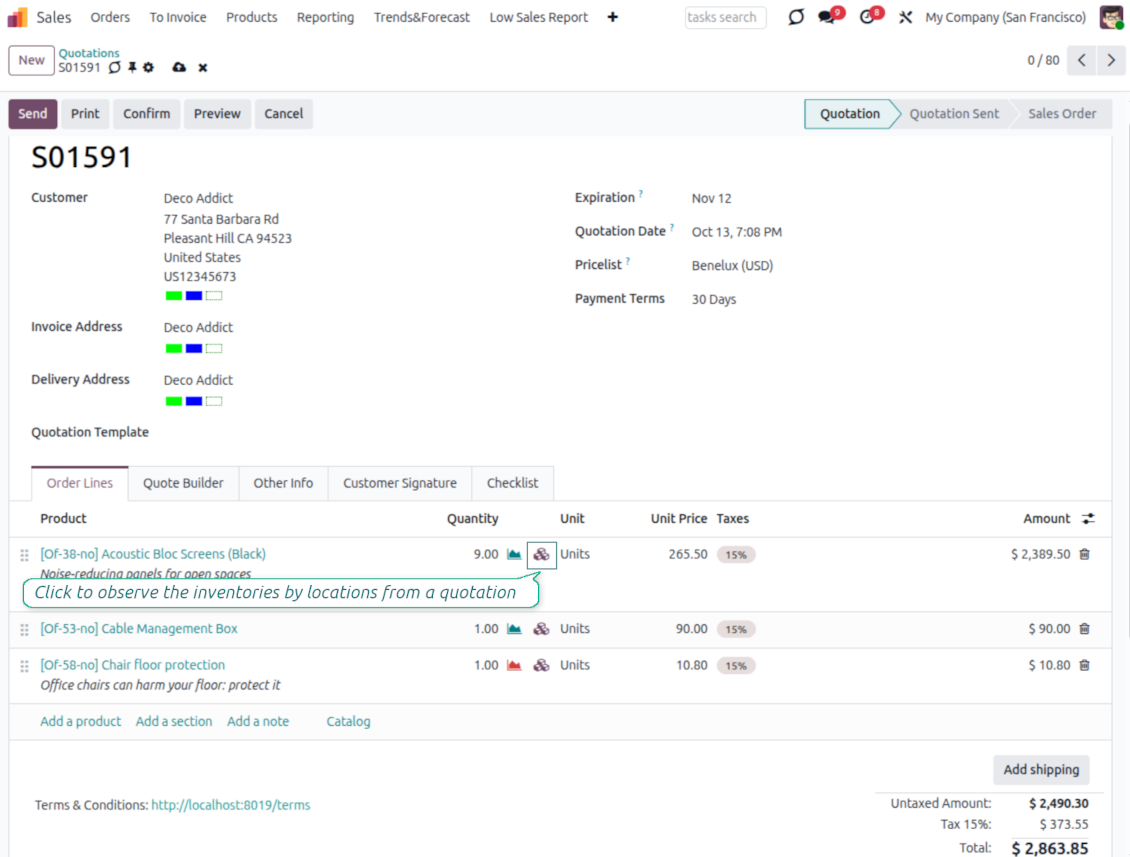Pin the quotation with the pin icon
This screenshot has height=857, width=1130.
point(130,67)
